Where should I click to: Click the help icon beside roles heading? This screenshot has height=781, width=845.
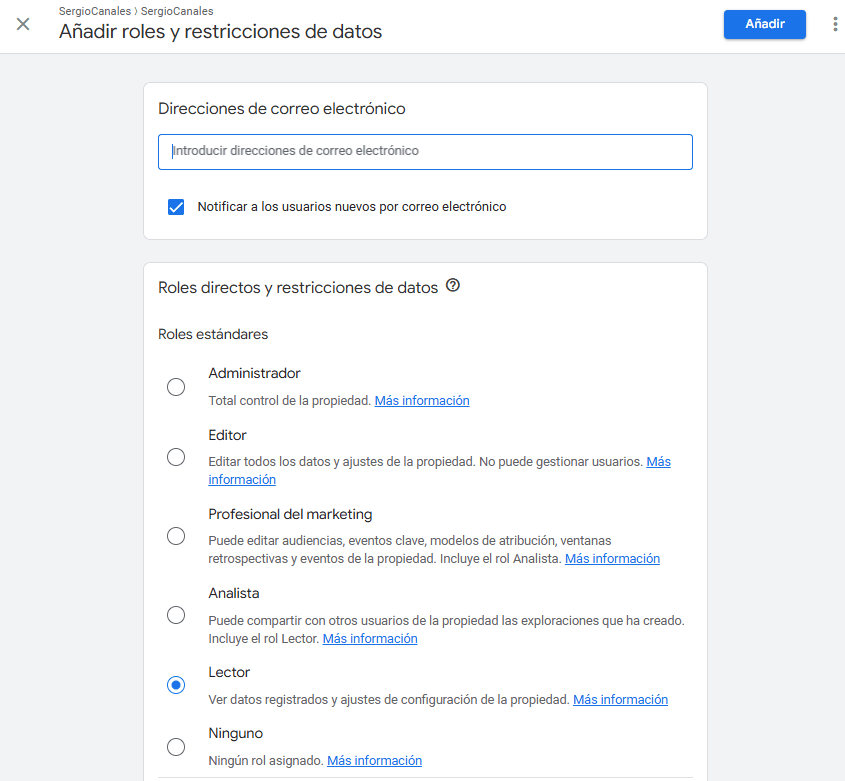[453, 287]
